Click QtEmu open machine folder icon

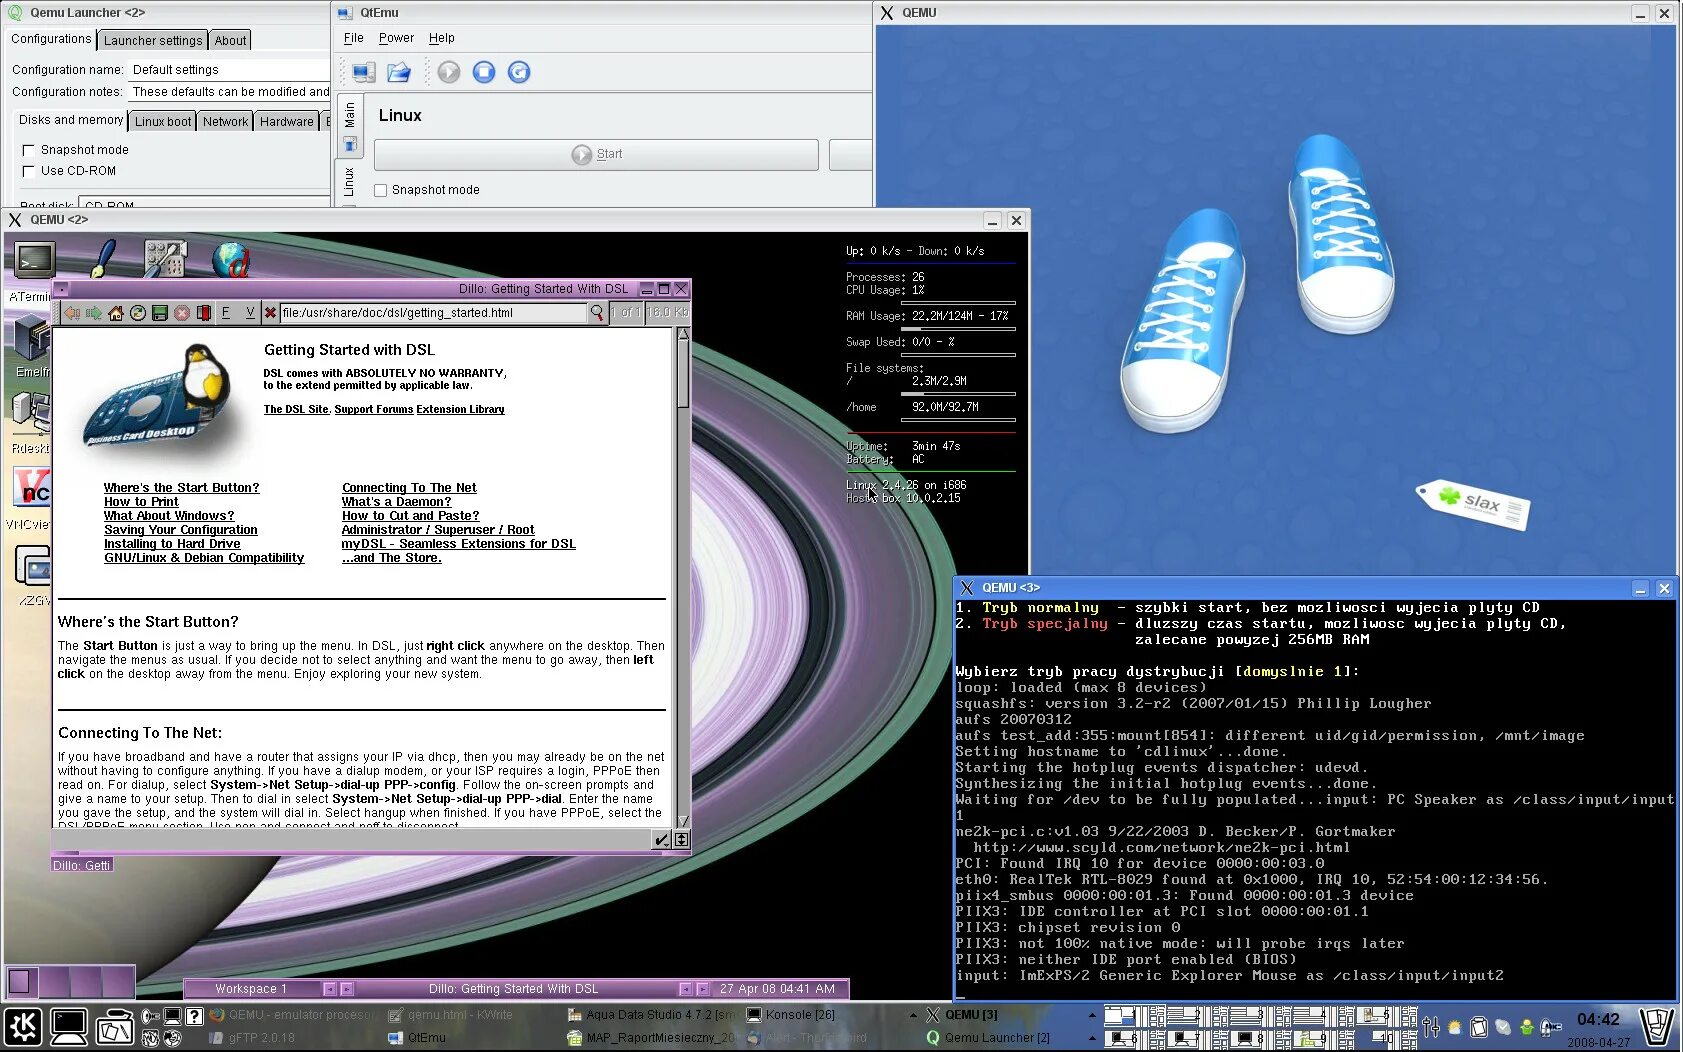click(x=399, y=72)
